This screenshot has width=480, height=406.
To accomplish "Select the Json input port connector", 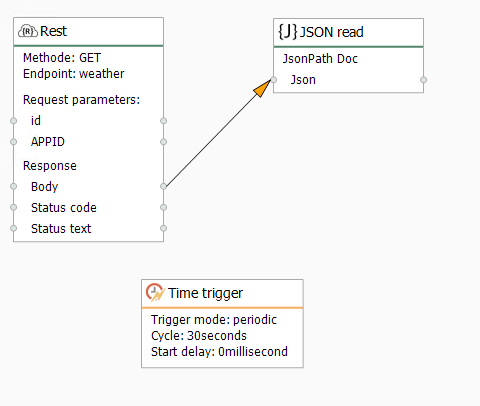I will pyautogui.click(x=273, y=80).
